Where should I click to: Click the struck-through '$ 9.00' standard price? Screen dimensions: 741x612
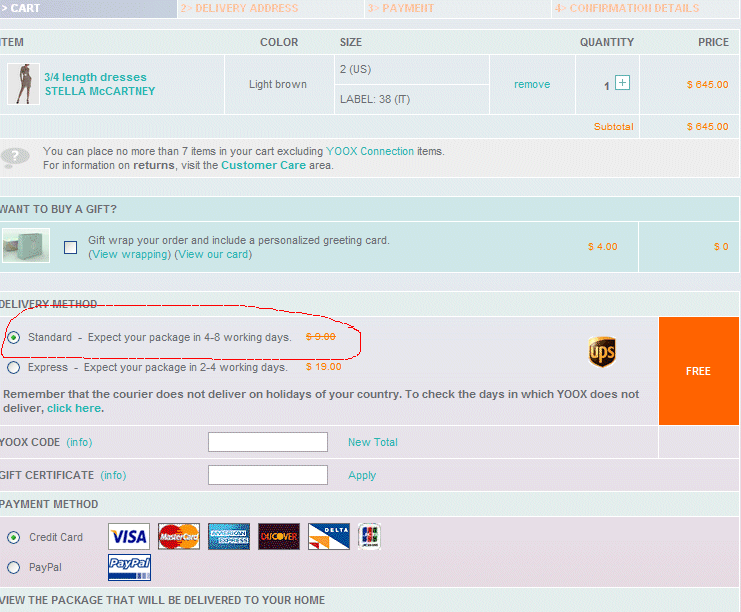tap(320, 336)
